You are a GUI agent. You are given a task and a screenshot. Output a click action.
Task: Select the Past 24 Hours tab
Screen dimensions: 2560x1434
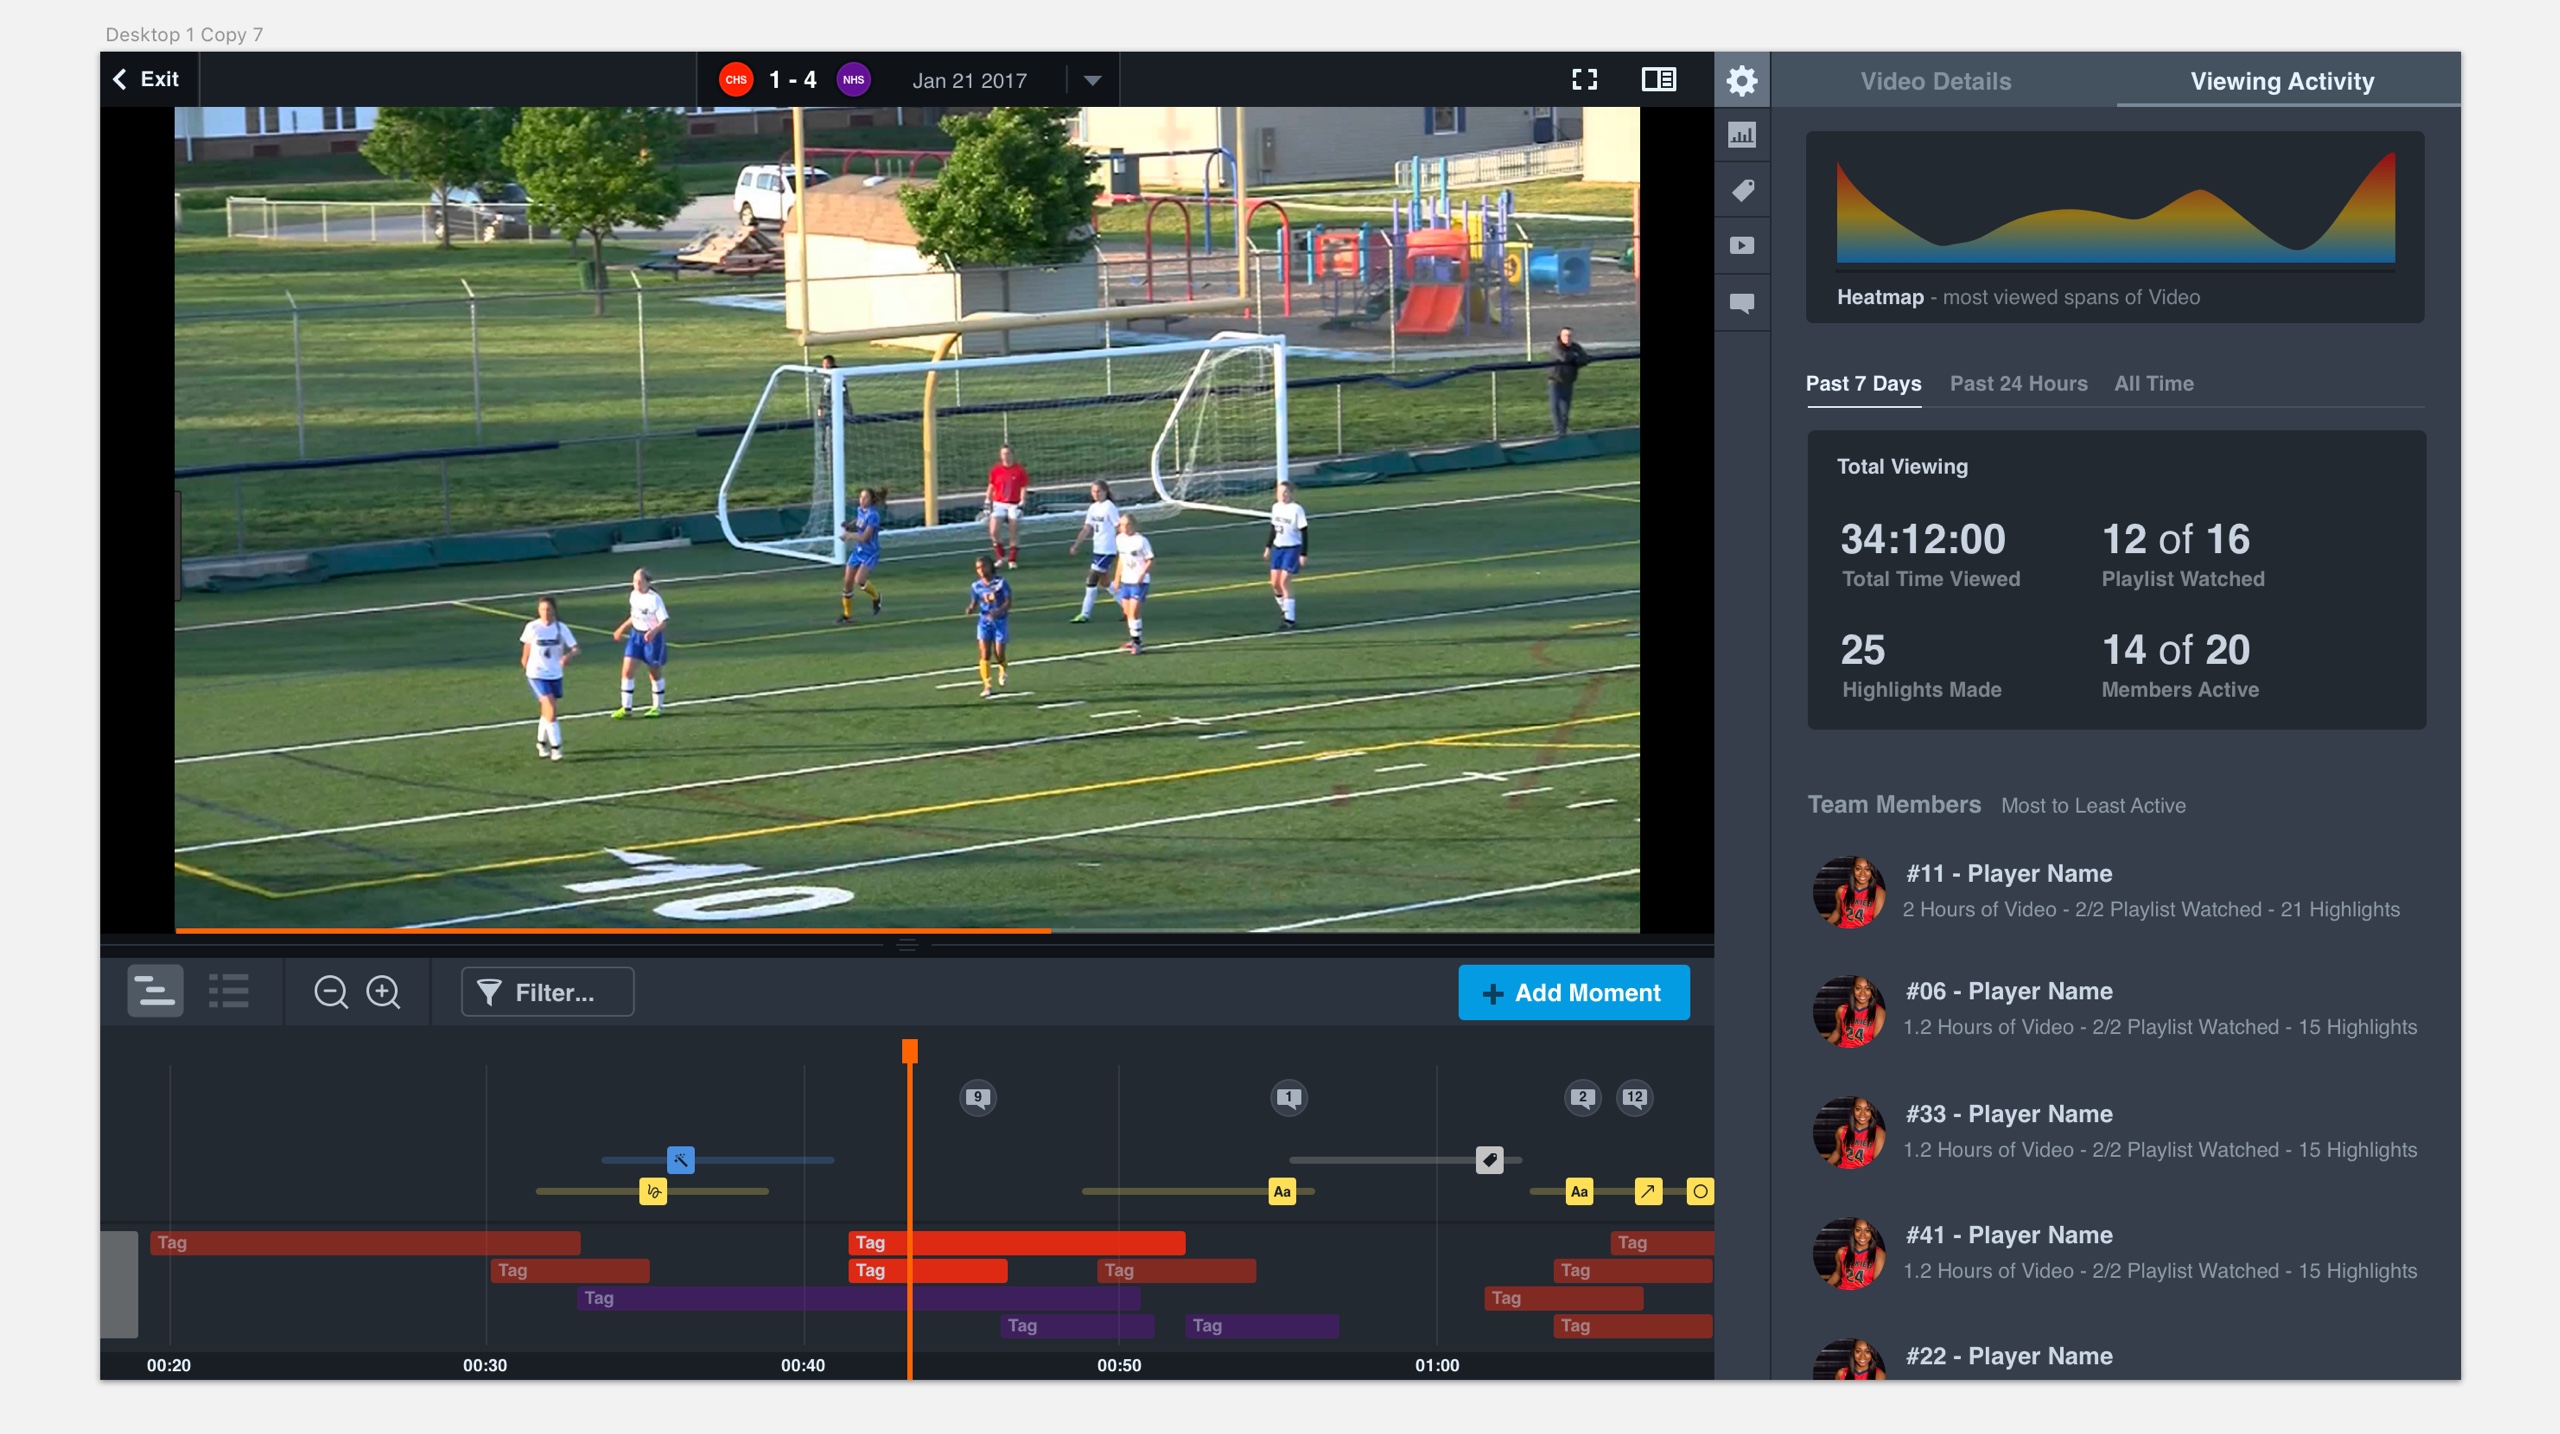point(2018,383)
